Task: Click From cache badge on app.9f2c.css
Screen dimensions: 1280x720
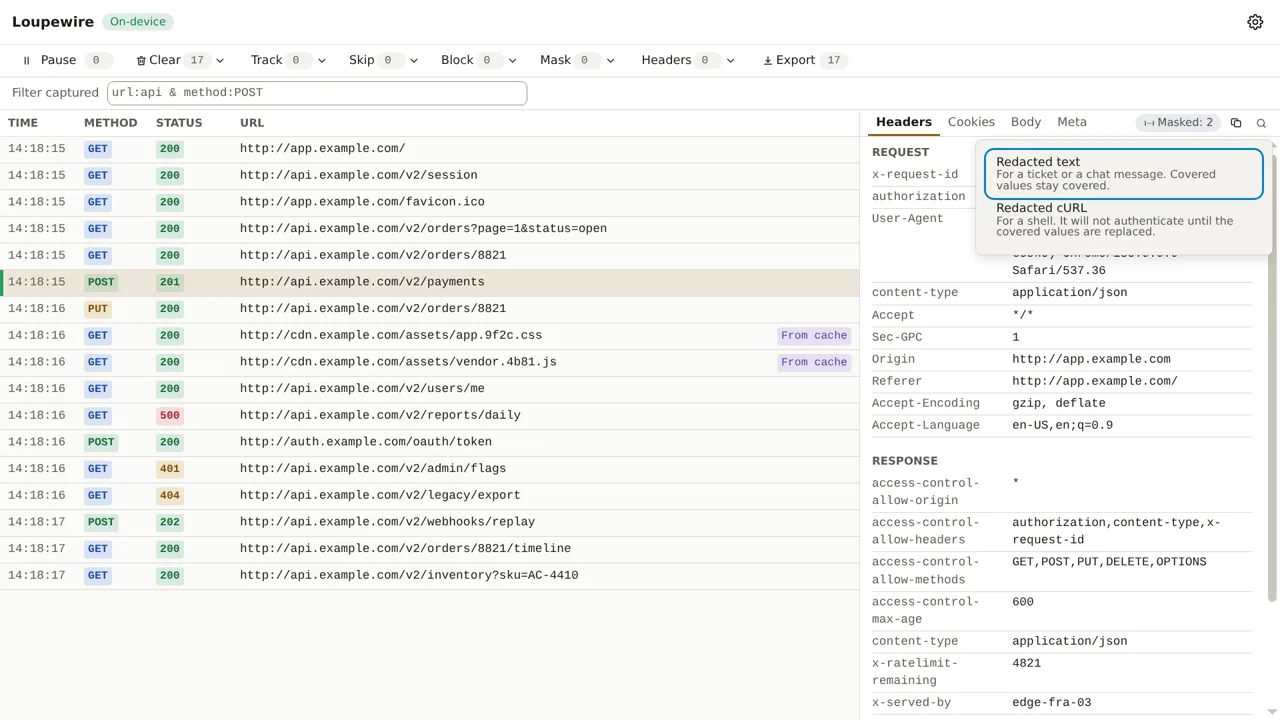Action: click(814, 336)
